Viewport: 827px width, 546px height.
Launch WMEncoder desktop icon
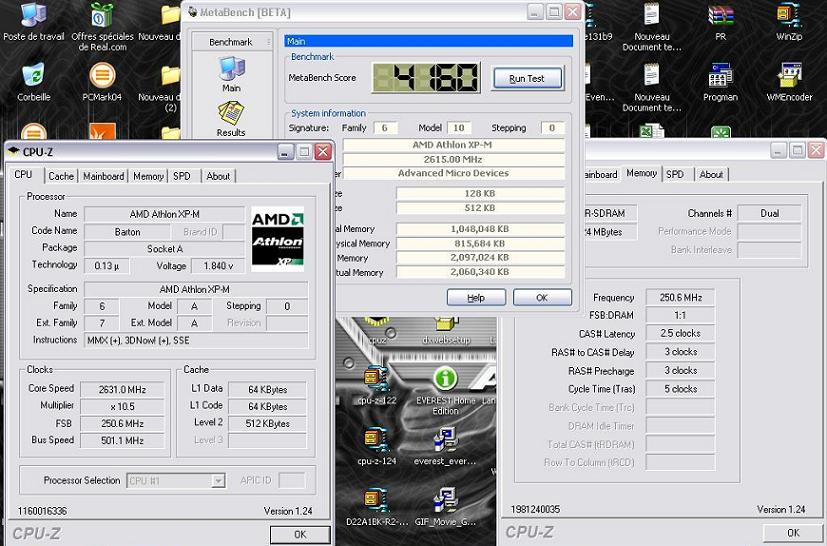pos(789,83)
